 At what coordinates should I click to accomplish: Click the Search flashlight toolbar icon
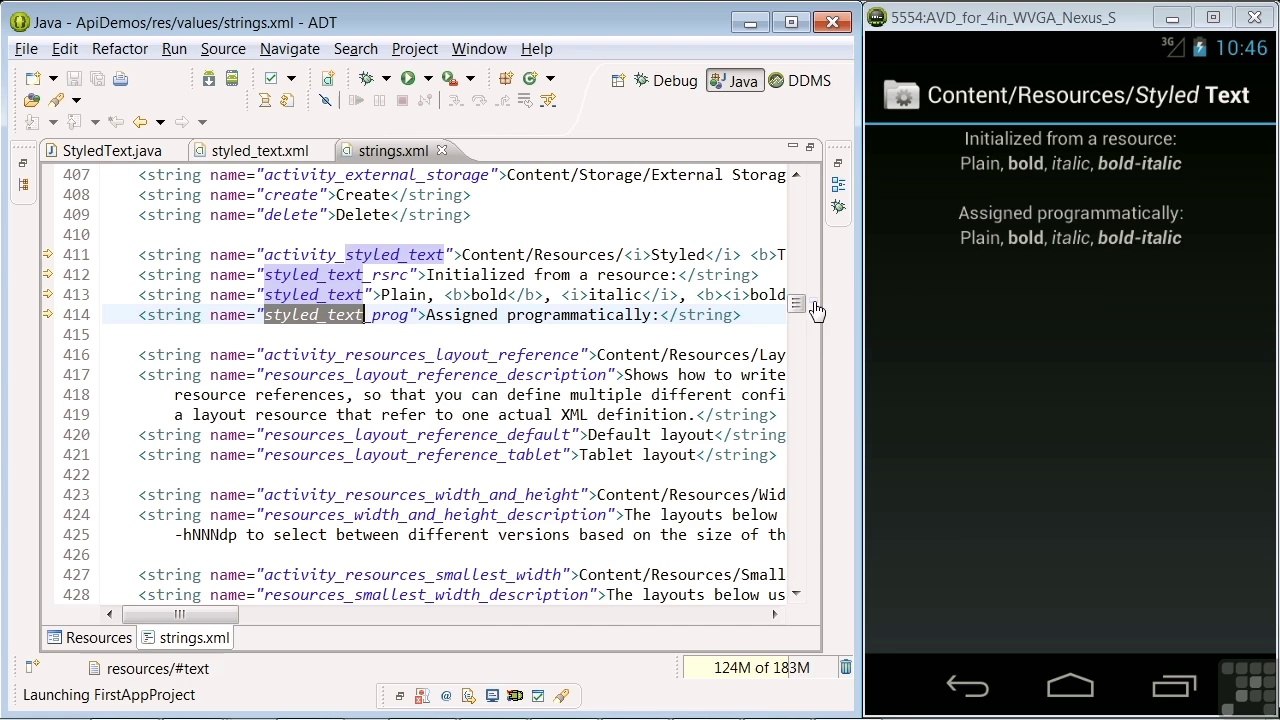(x=56, y=100)
